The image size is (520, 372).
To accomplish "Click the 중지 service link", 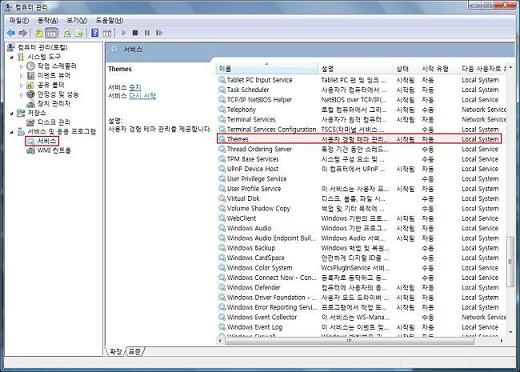I will tap(135, 87).
